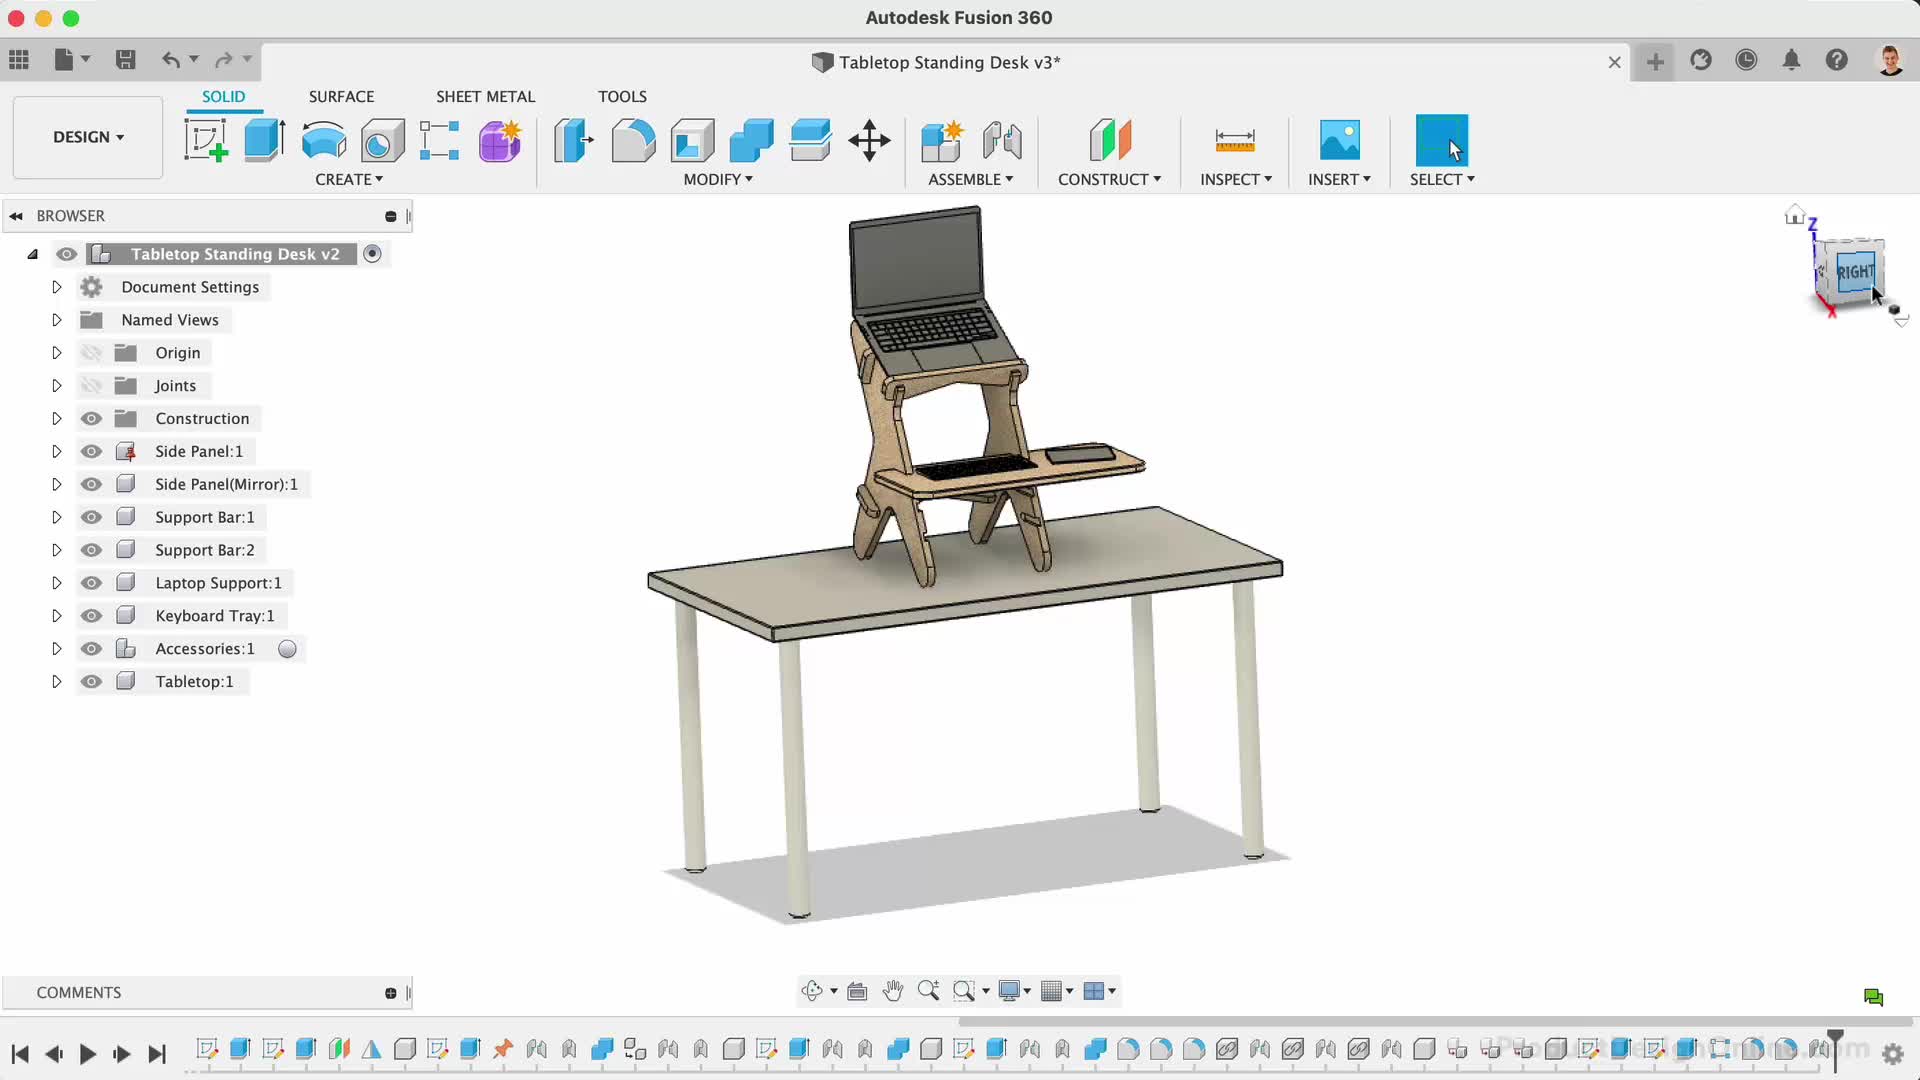
Task: Expand the Side Panel:1 tree node
Action: (57, 452)
